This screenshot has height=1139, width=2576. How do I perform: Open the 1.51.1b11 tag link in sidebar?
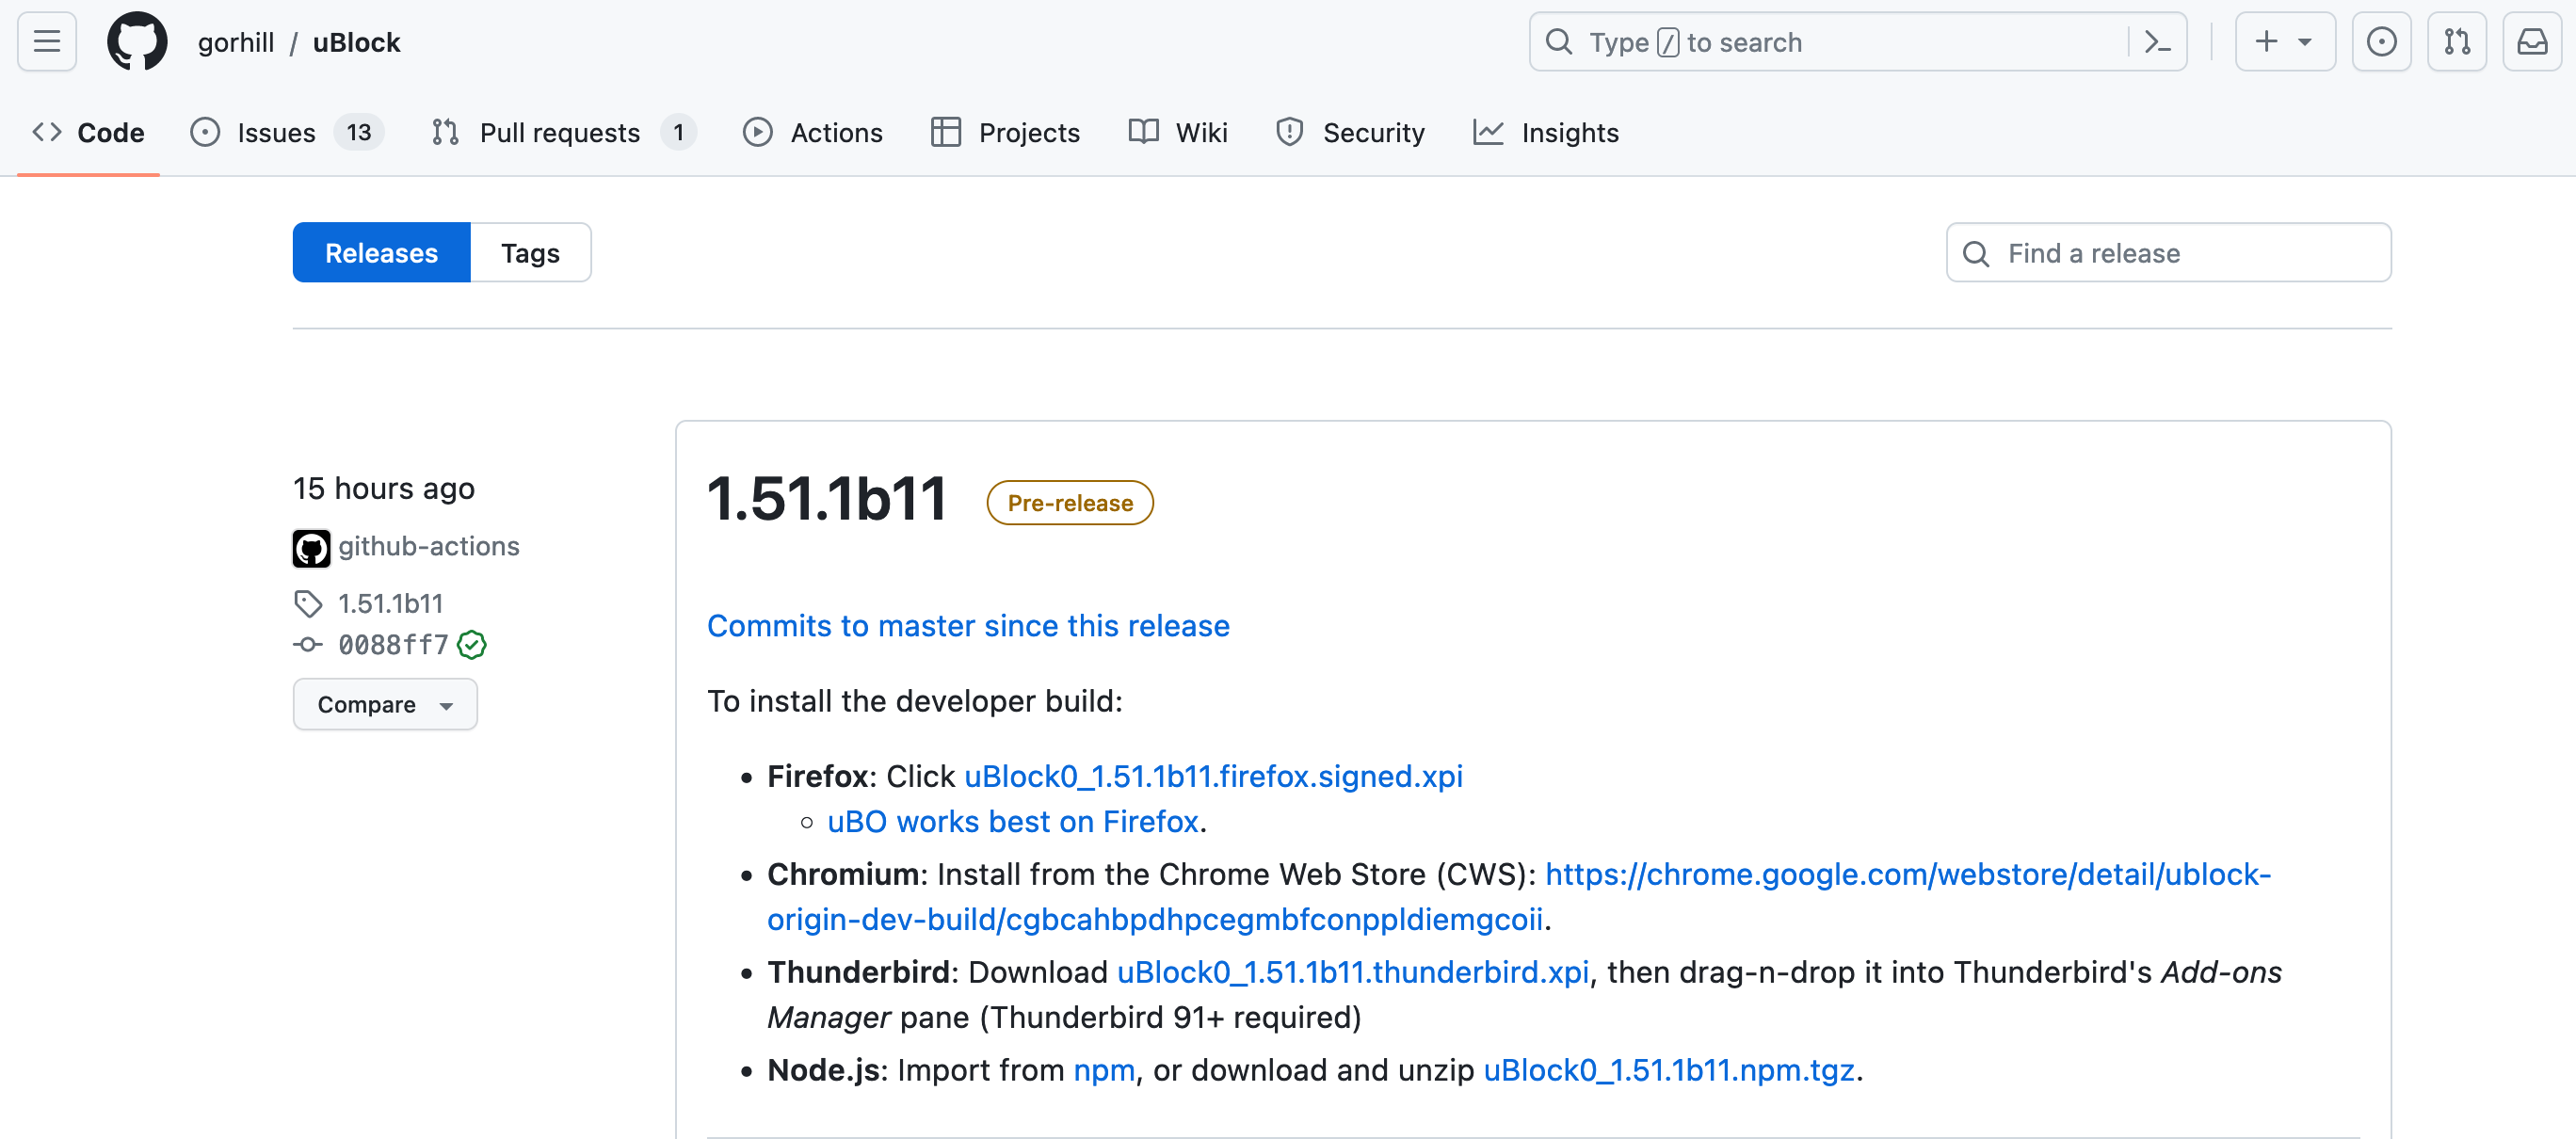pos(390,603)
